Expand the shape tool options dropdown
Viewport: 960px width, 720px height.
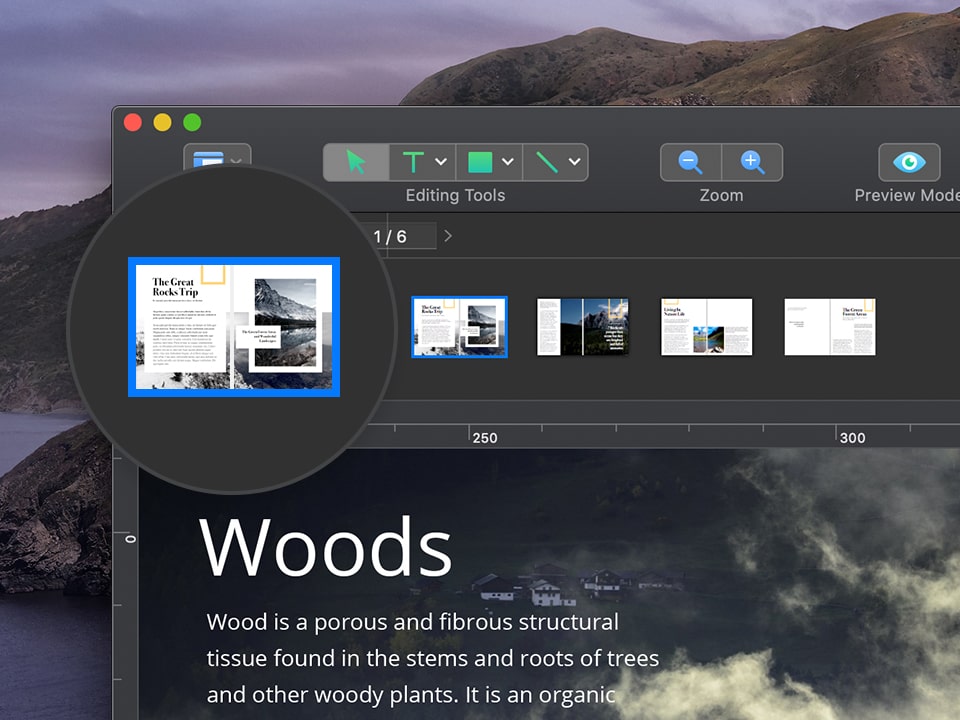pos(506,162)
